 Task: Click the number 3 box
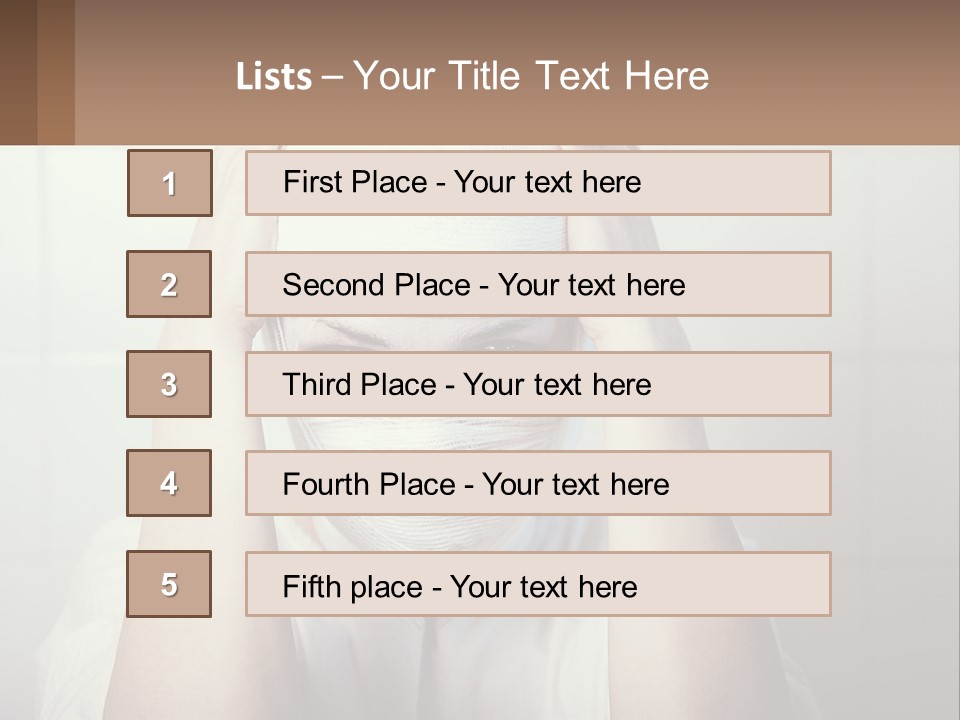pyautogui.click(x=169, y=384)
